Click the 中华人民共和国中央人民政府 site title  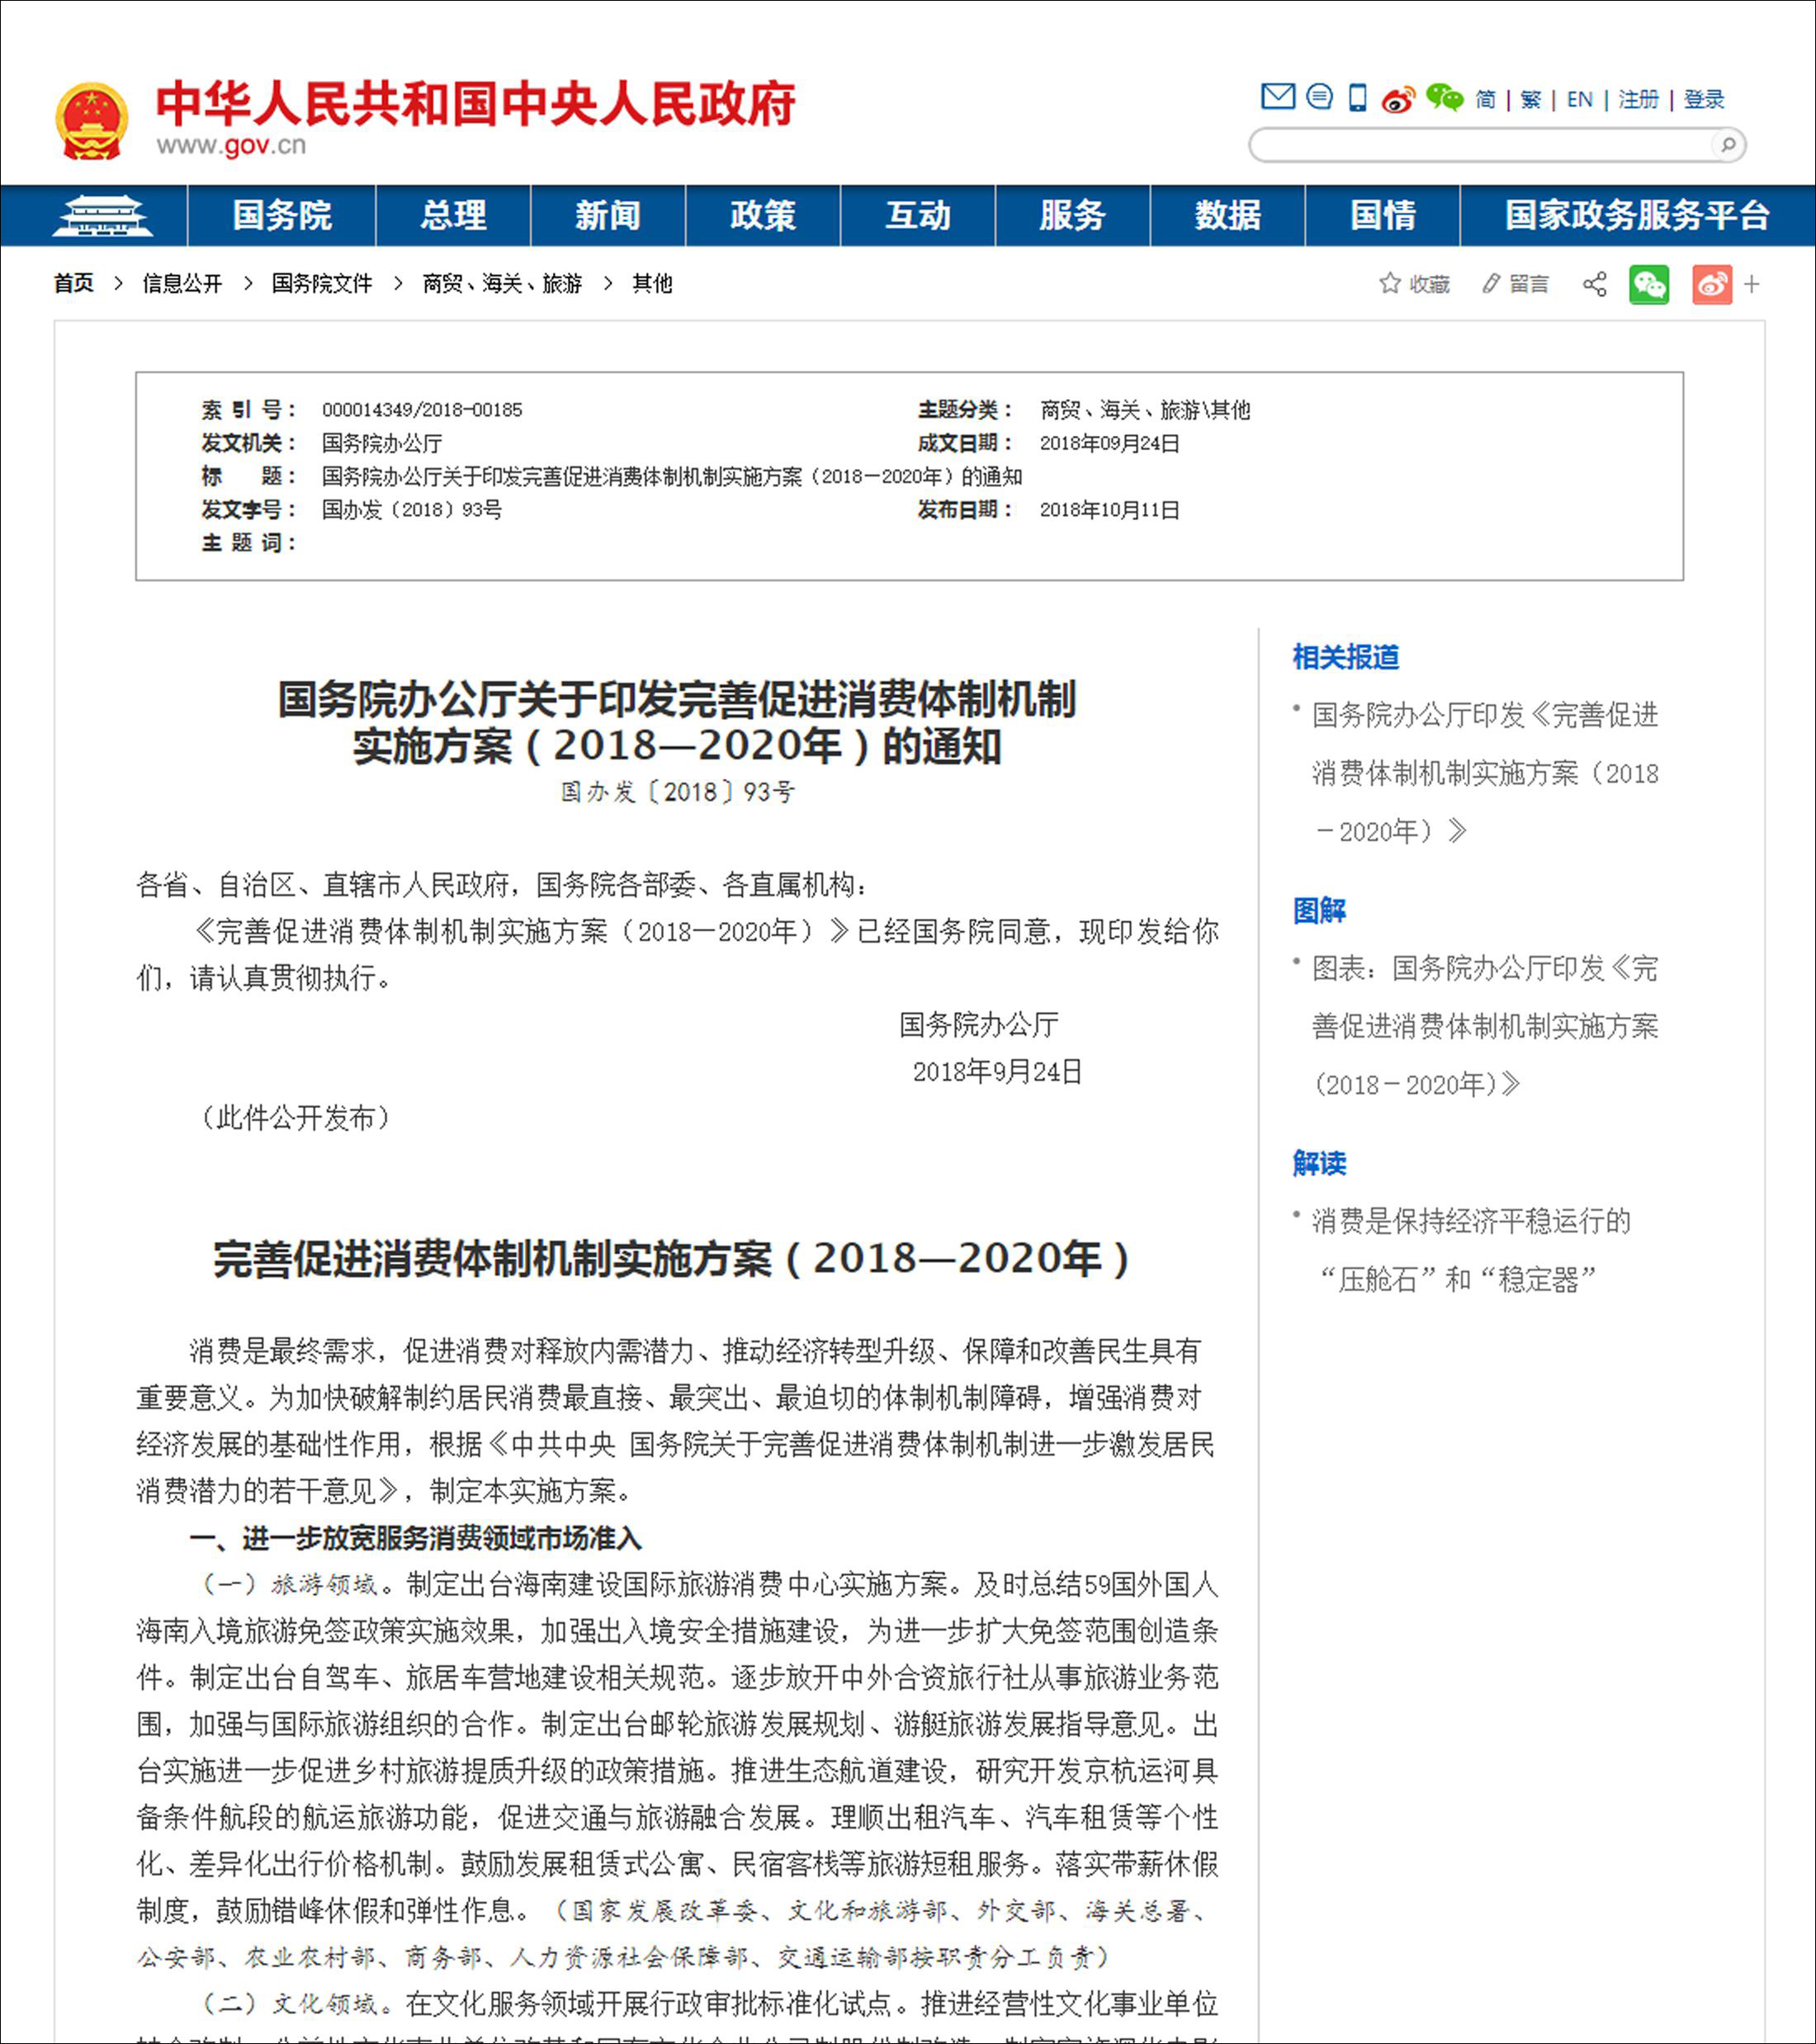coord(476,104)
